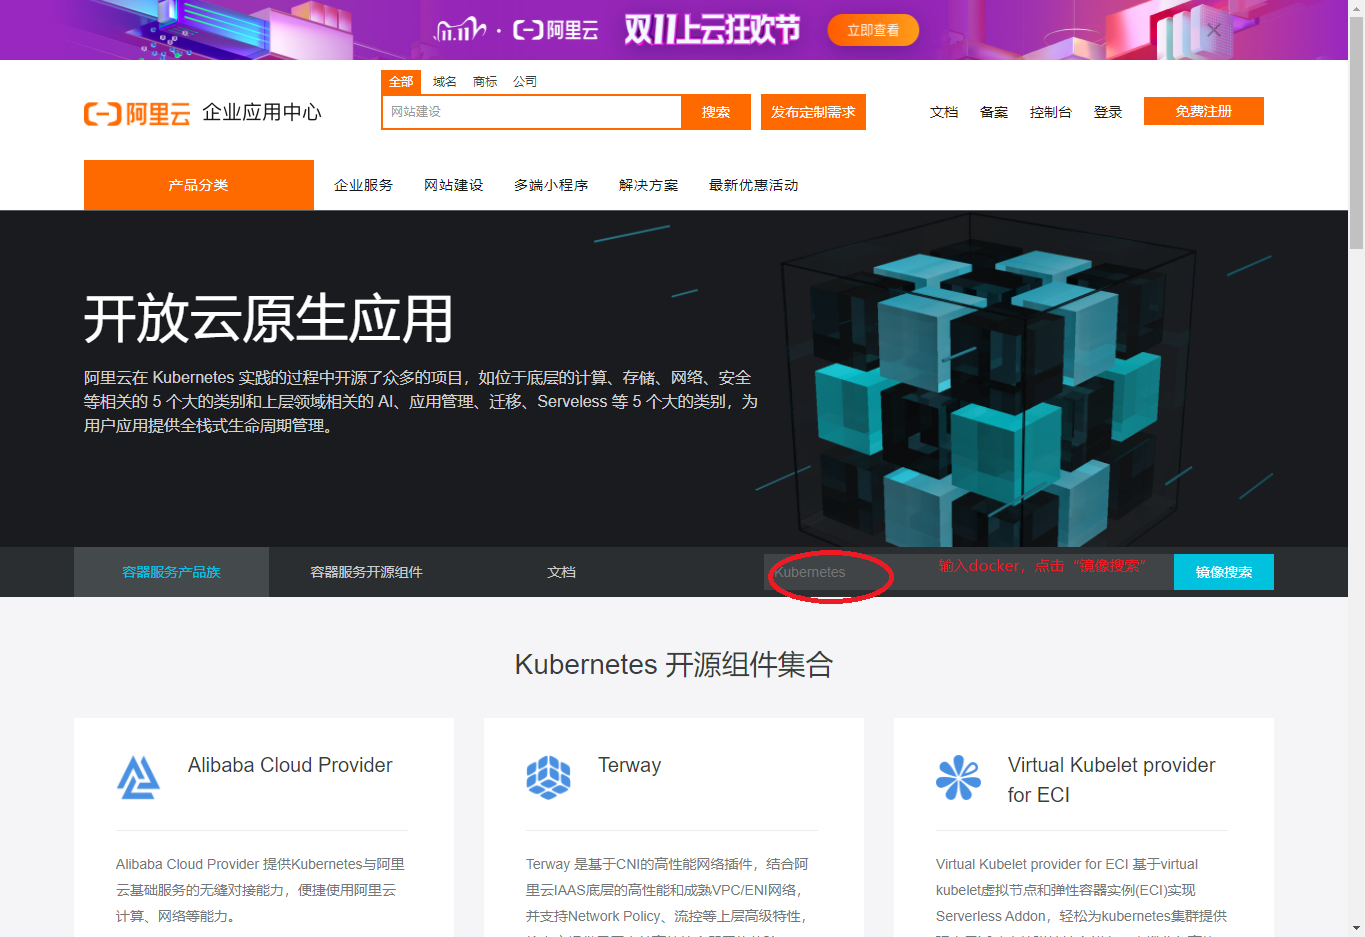Open the 企业服务 menu item
Screen dimensions: 1365x937
coord(362,185)
